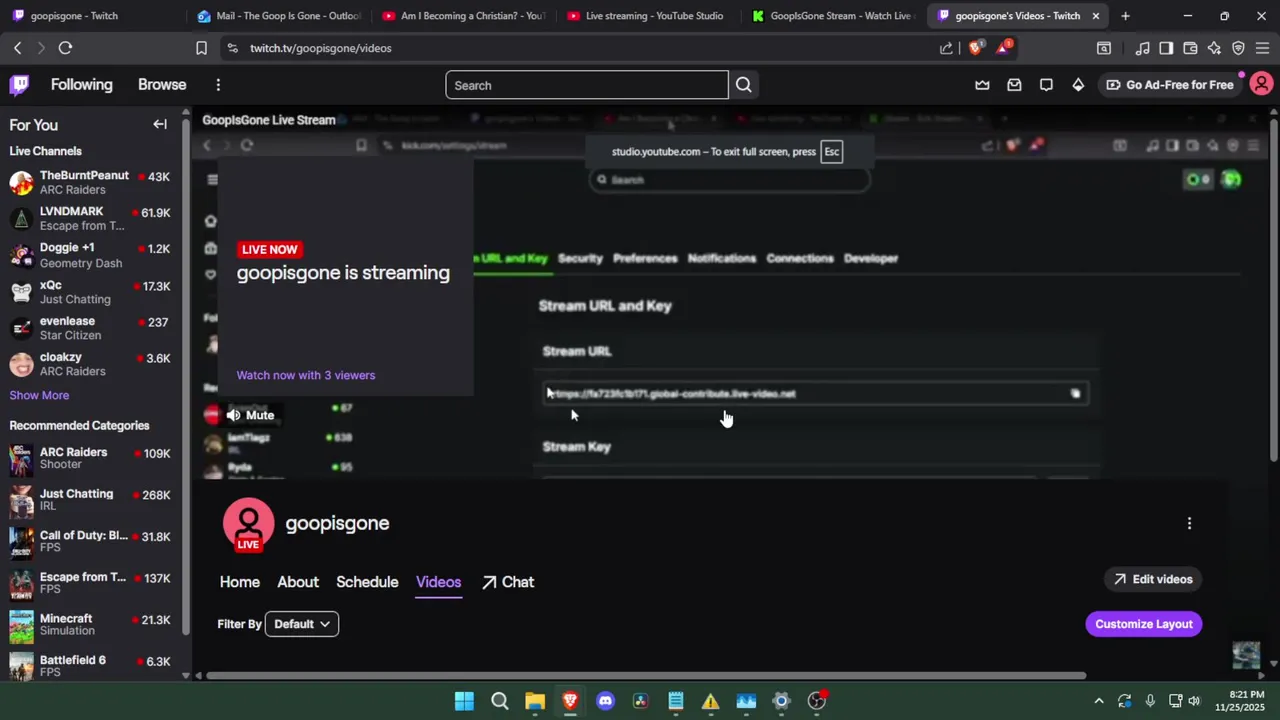Go back to the previous page
The image size is (1280, 720).
17,48
